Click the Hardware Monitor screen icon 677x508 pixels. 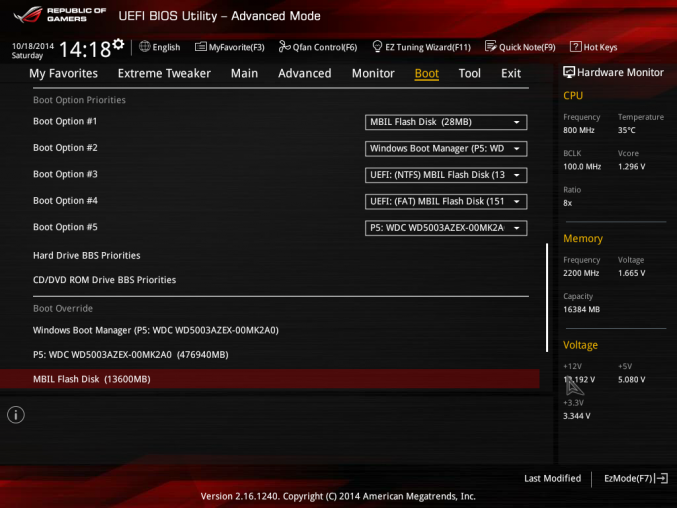click(569, 73)
